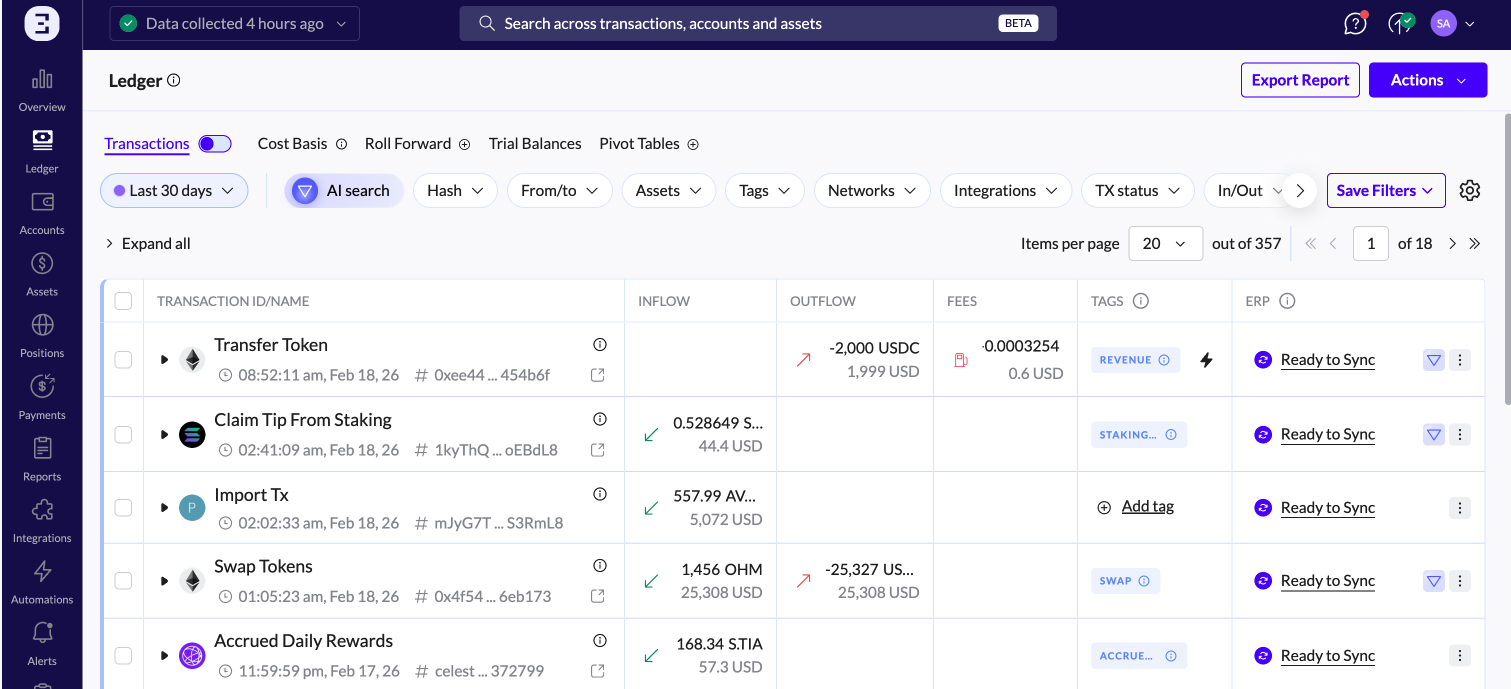Go to Automations in the sidebar
This screenshot has height=689, width=1511.
click(x=42, y=581)
